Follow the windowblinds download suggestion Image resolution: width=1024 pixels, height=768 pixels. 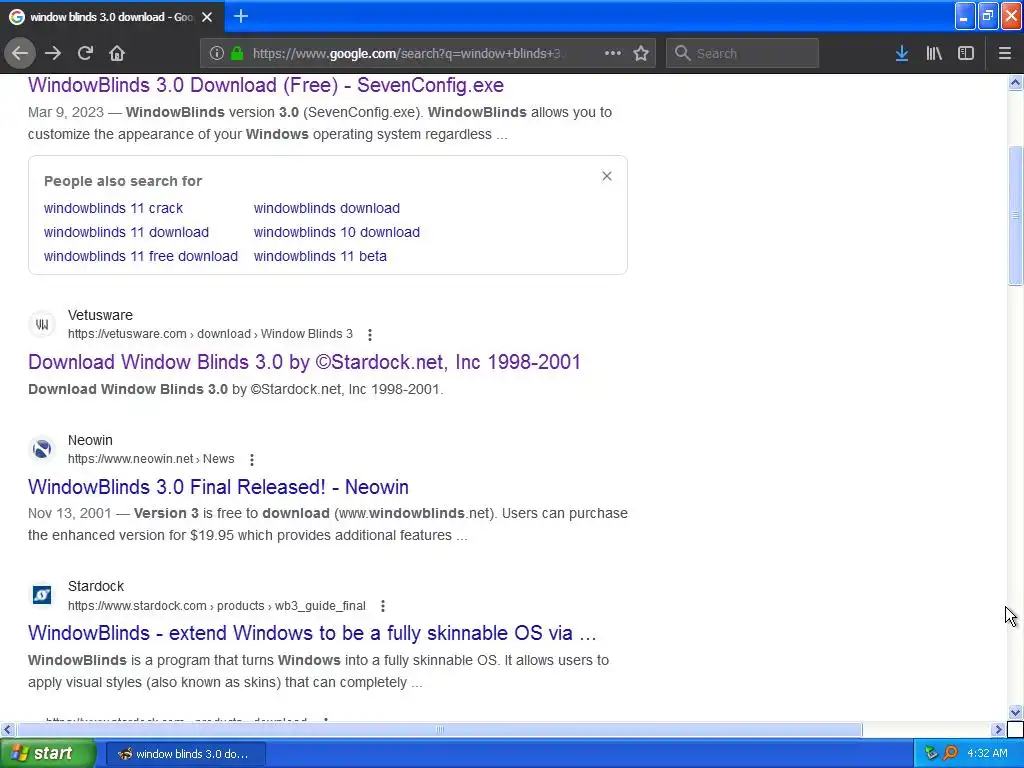(327, 208)
